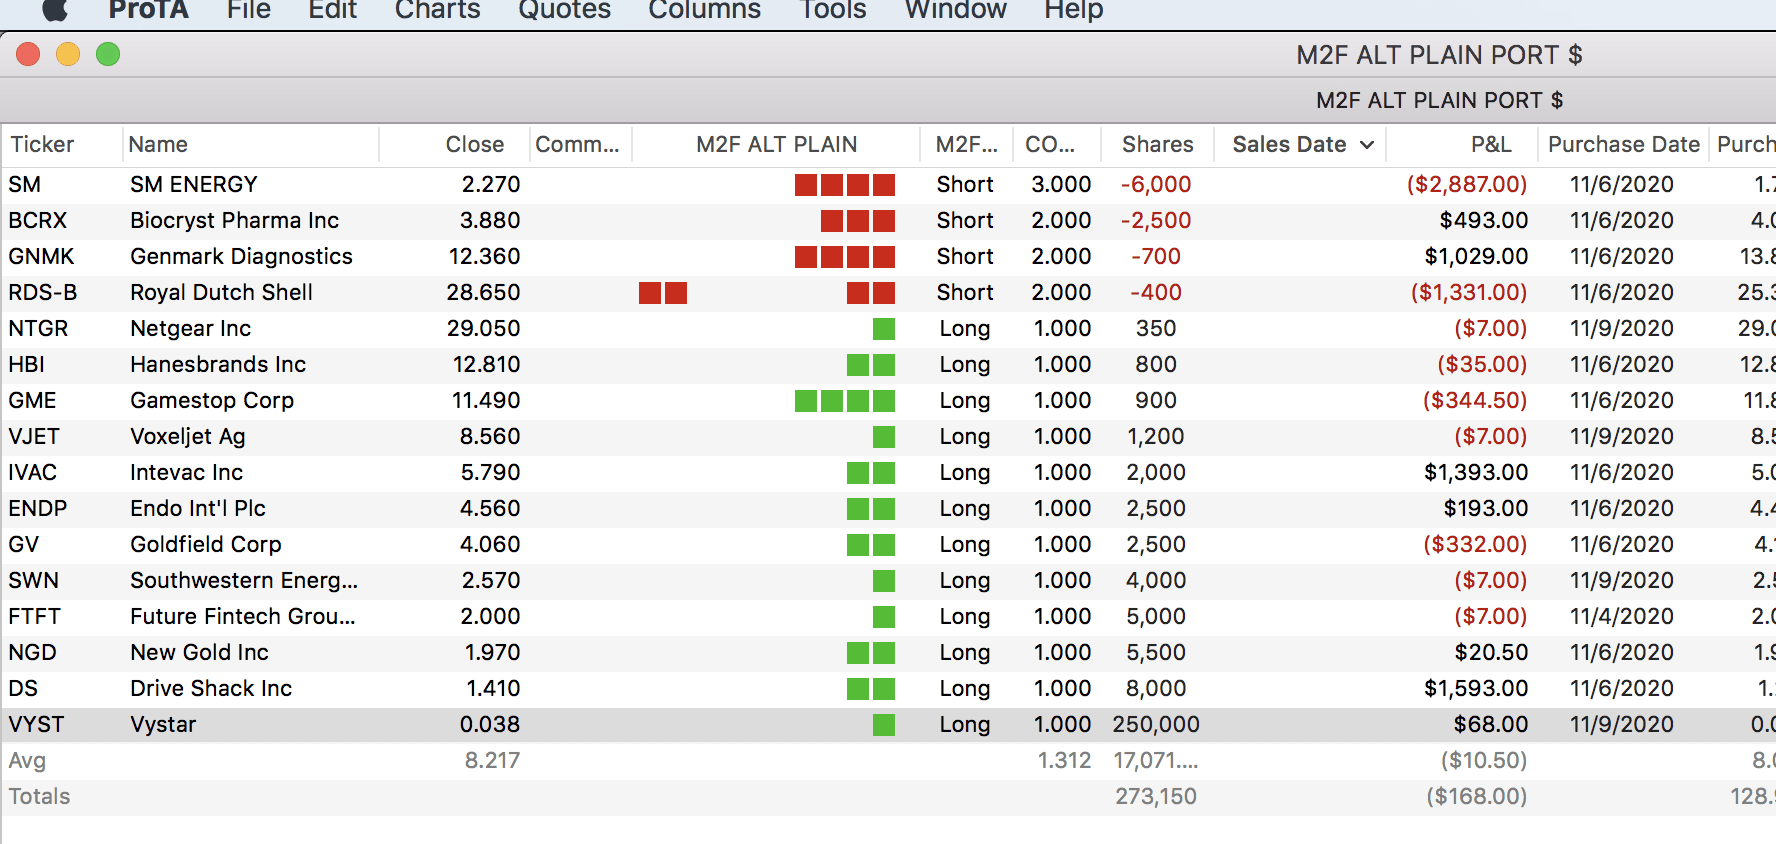Click red Comm bars for Royal Dutch Shell

click(x=662, y=293)
